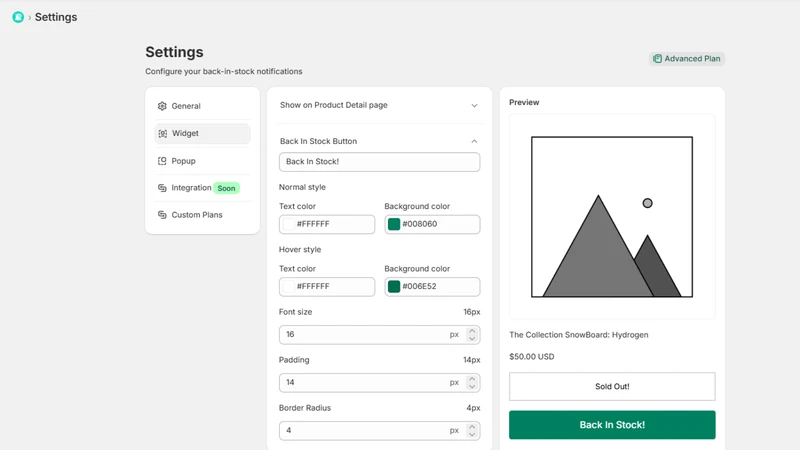Click the hover text color #FFFFFF value
The height and width of the screenshot is (450, 800).
[x=313, y=286]
